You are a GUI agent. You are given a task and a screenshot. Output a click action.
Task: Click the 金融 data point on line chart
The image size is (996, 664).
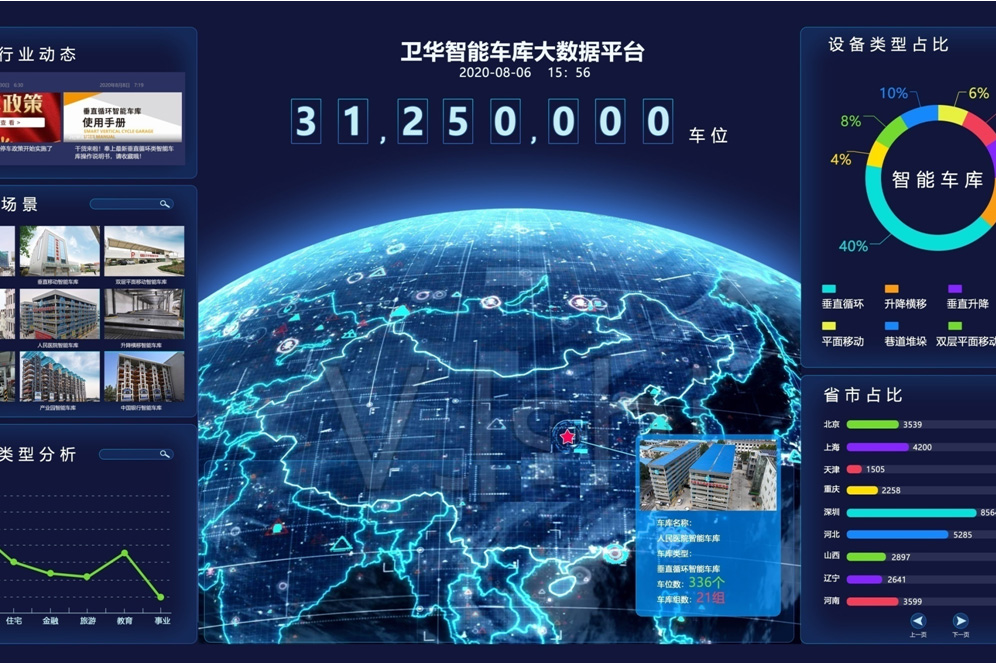[x=51, y=573]
